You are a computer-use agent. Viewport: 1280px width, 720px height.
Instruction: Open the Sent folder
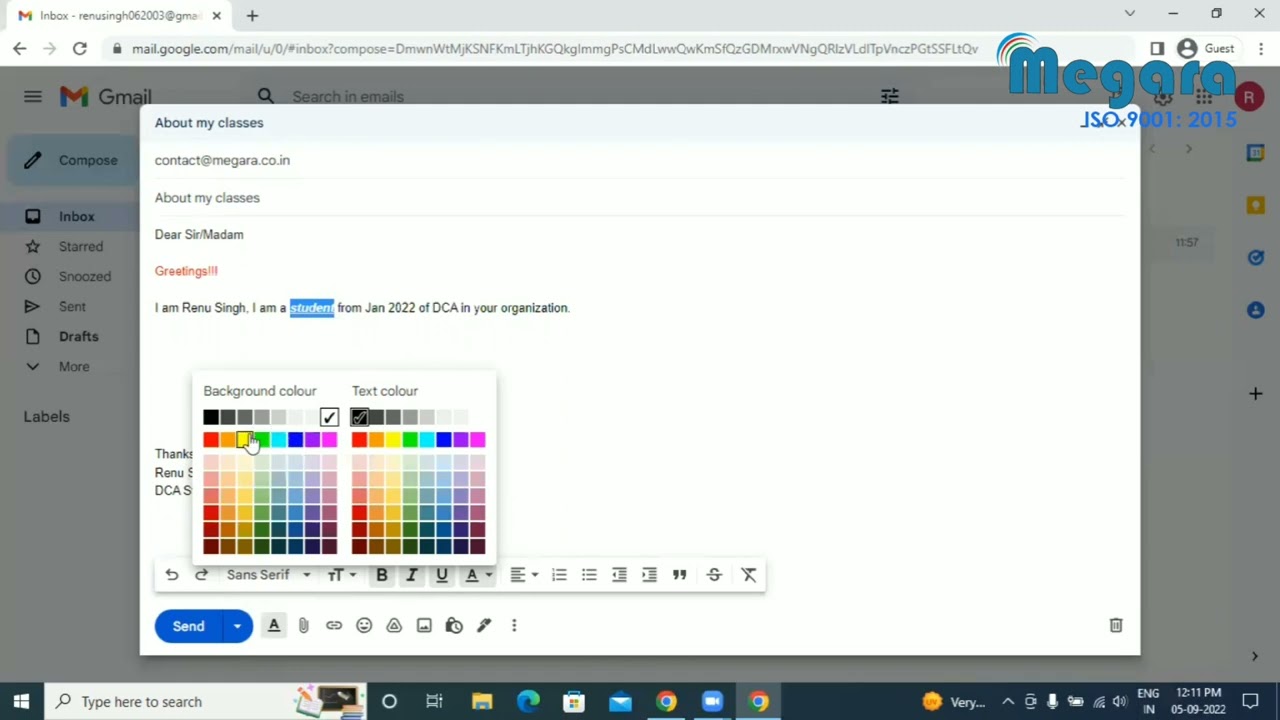70,306
